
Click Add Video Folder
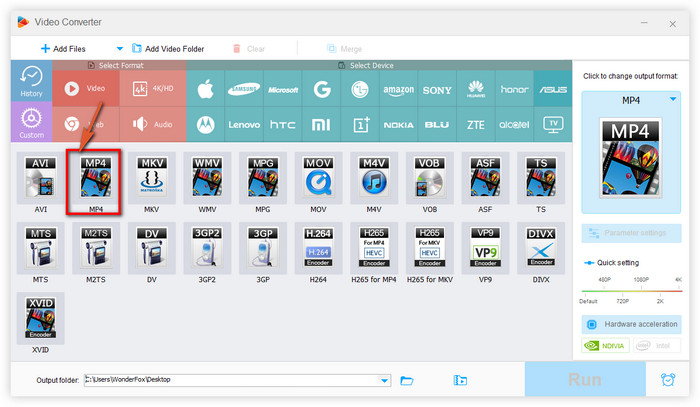168,49
